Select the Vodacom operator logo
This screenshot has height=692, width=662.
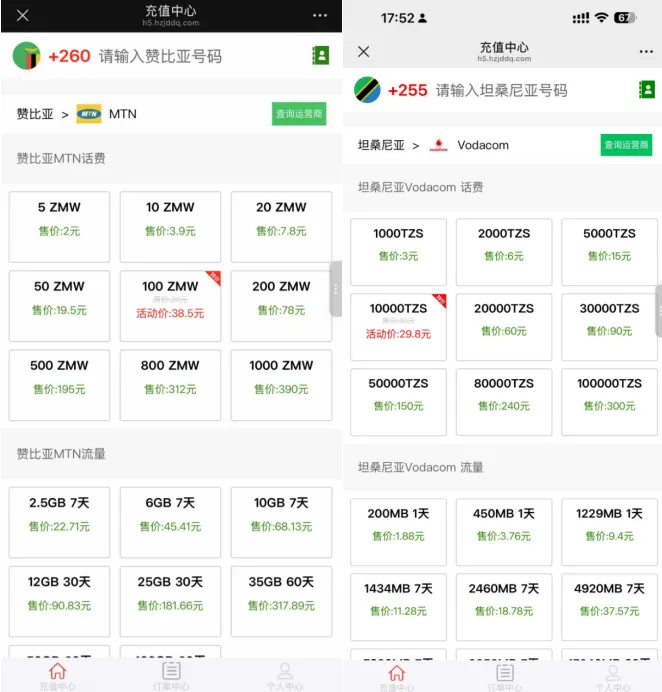point(438,145)
